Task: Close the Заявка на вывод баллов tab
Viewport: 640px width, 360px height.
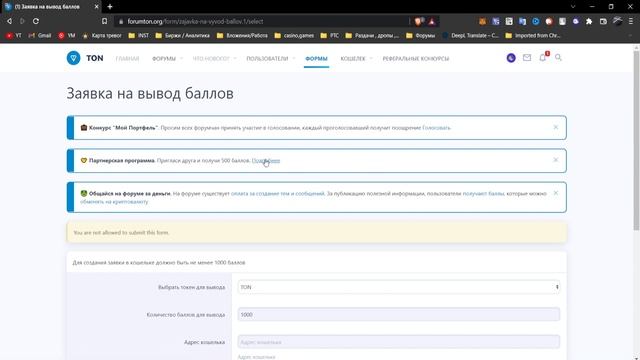Action: [96, 7]
